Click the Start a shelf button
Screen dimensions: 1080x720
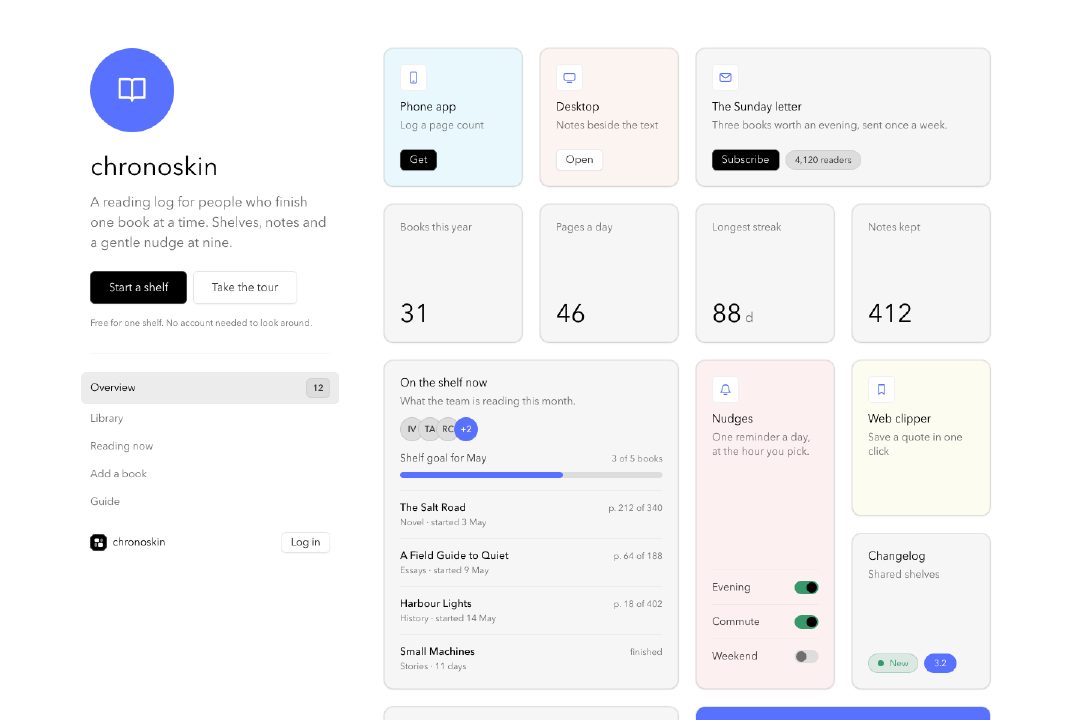point(138,287)
